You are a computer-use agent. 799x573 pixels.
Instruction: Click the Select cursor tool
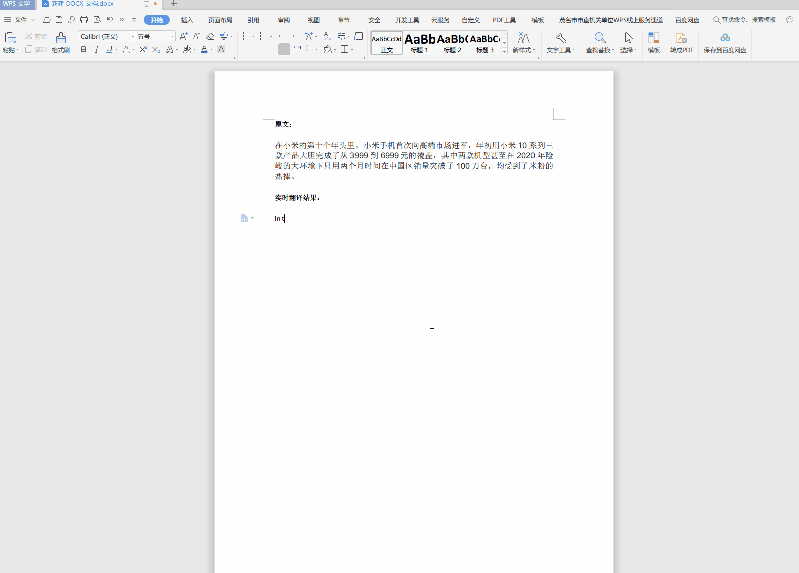[x=628, y=38]
